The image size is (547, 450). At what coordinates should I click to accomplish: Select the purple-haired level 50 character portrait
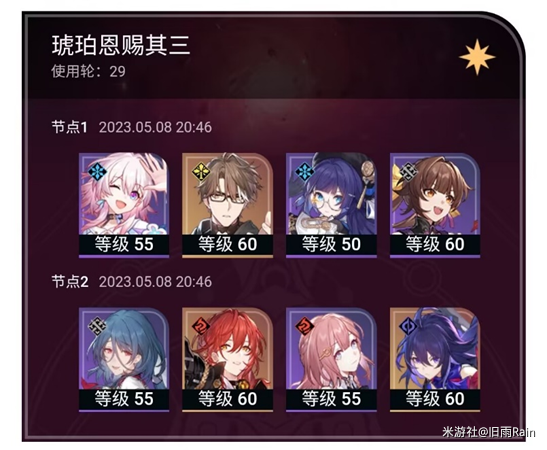331,205
